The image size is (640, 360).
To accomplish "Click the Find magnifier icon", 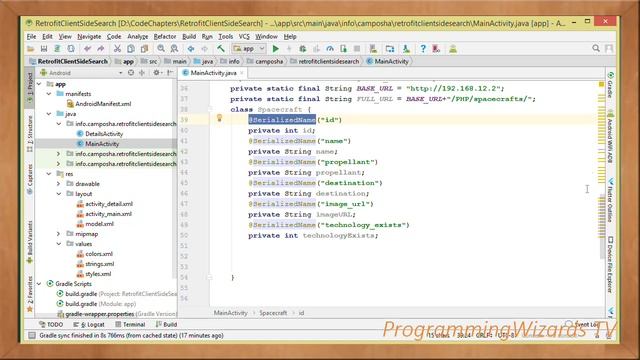I will (x=161, y=49).
